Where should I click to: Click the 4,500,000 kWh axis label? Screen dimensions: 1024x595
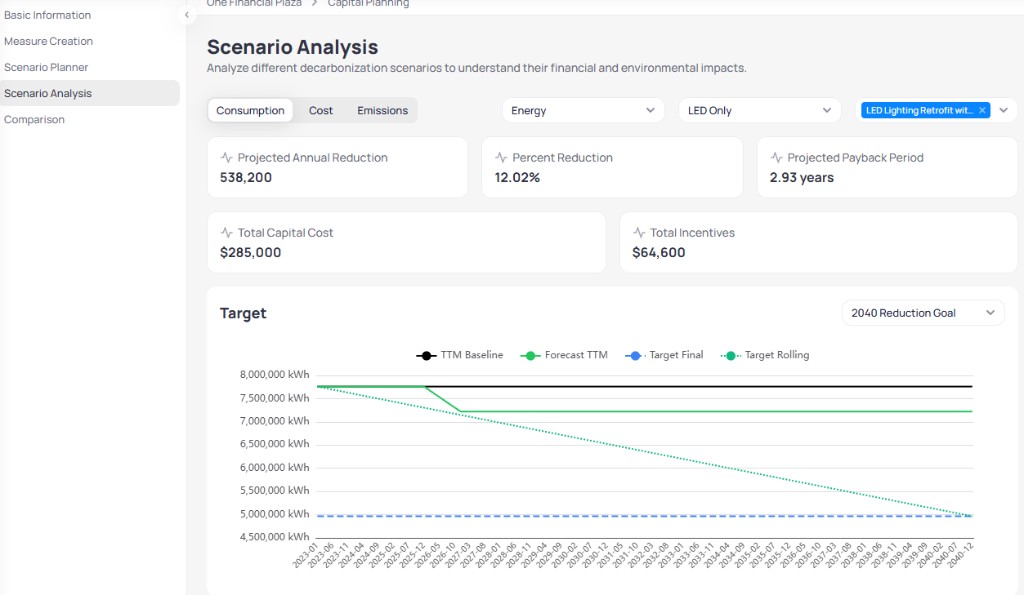tap(274, 537)
